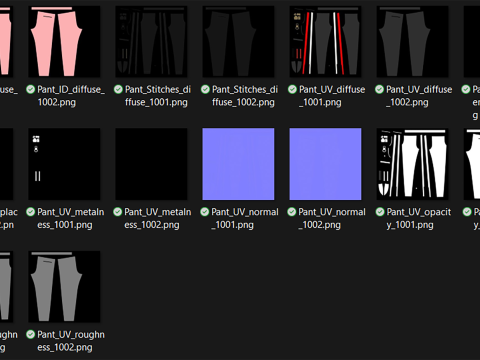
Task: Select the Pant_Stitches_diffuse_1002.png thumbnail
Action: point(238,41)
